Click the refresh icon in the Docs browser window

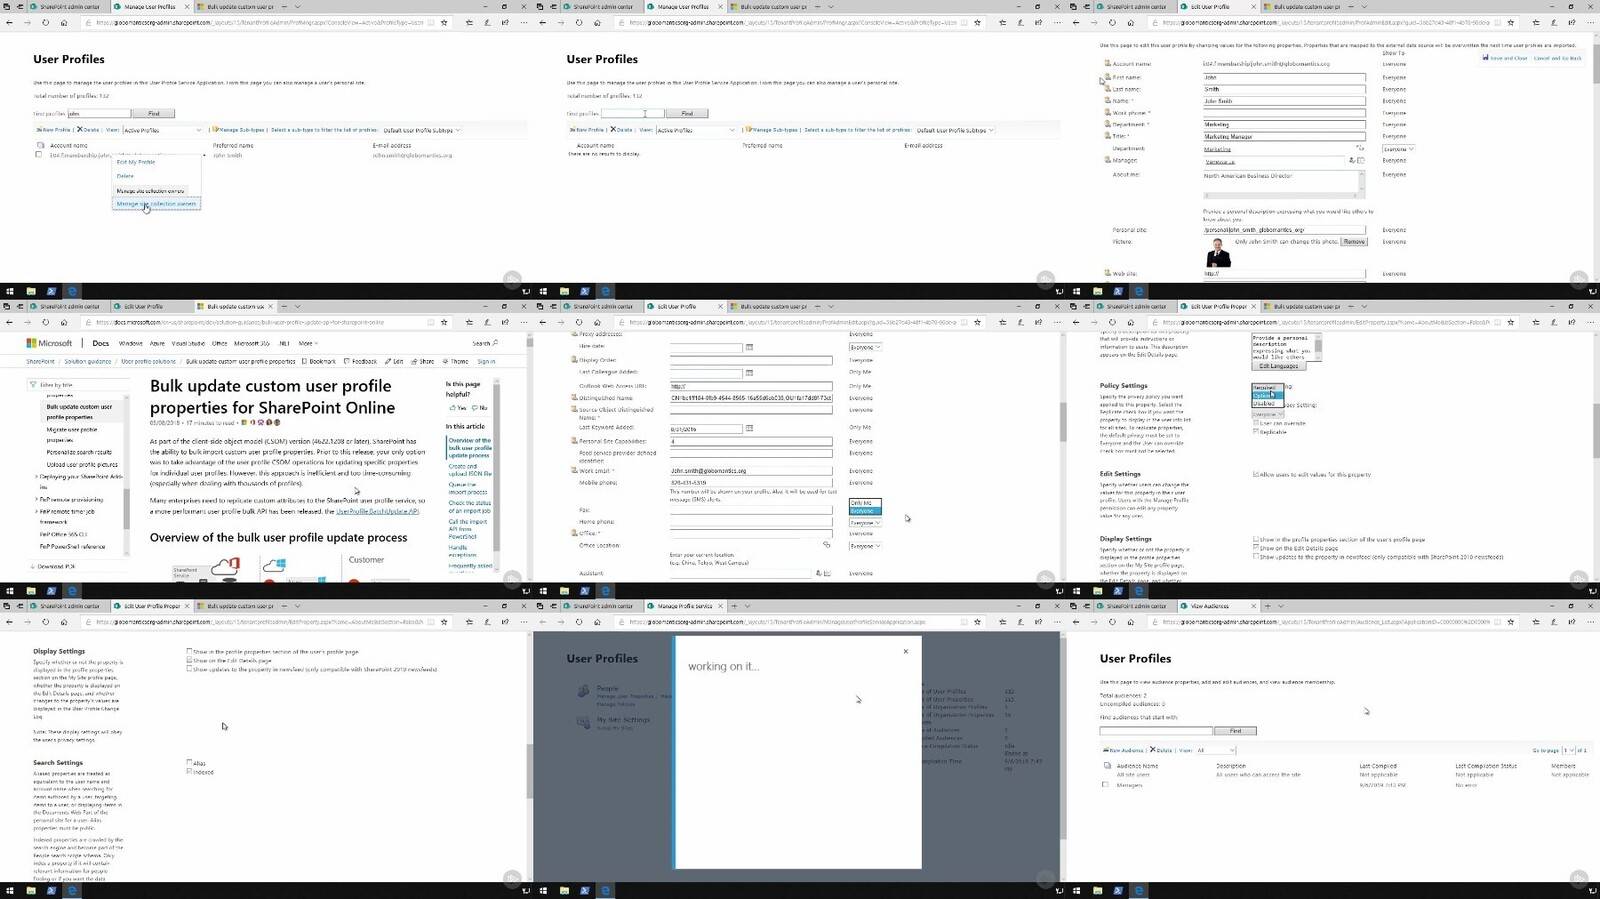pyautogui.click(x=45, y=322)
